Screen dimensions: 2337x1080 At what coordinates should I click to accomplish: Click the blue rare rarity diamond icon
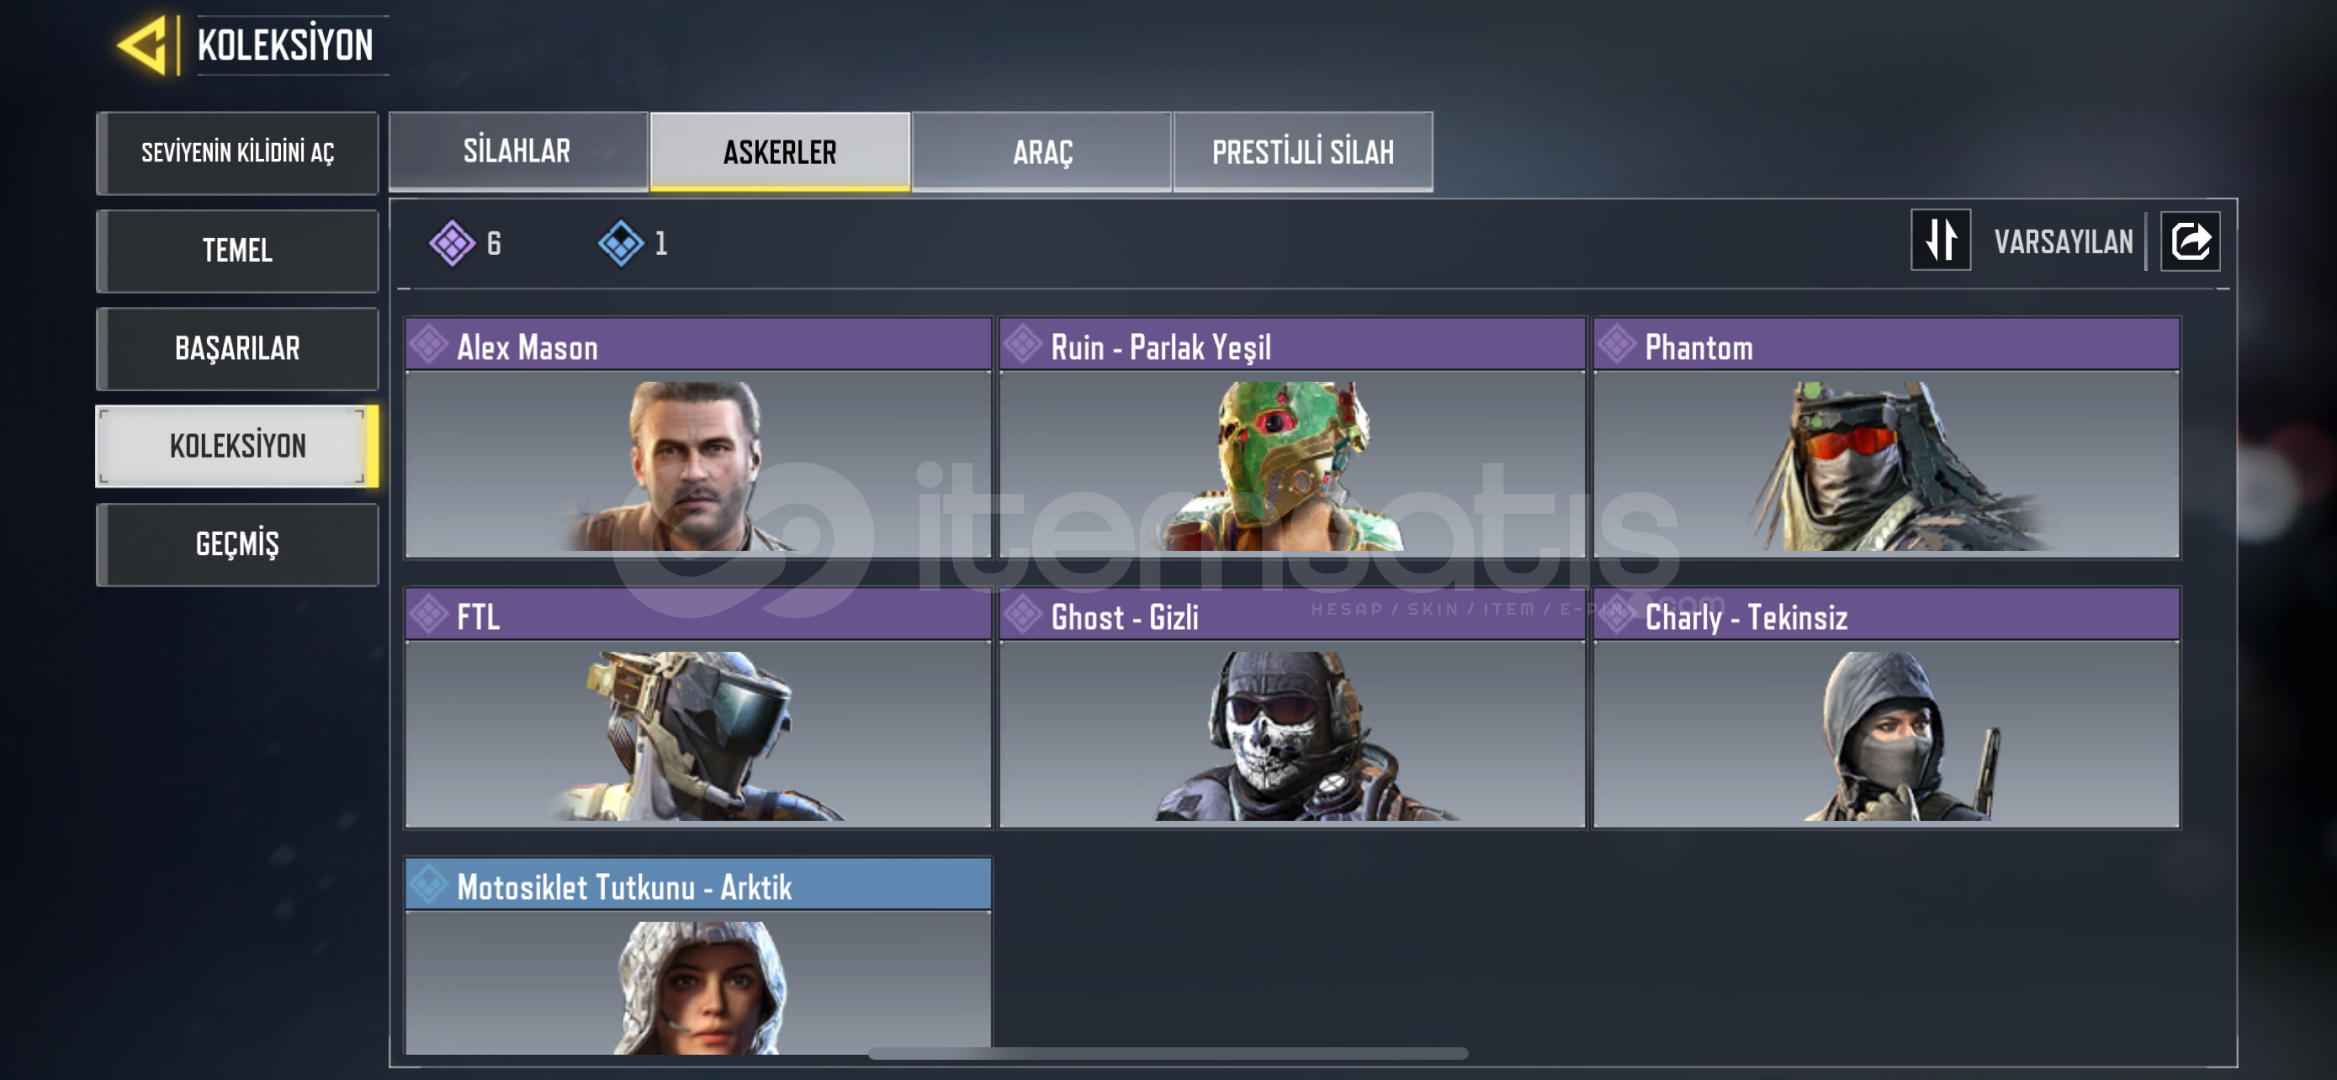click(x=621, y=243)
